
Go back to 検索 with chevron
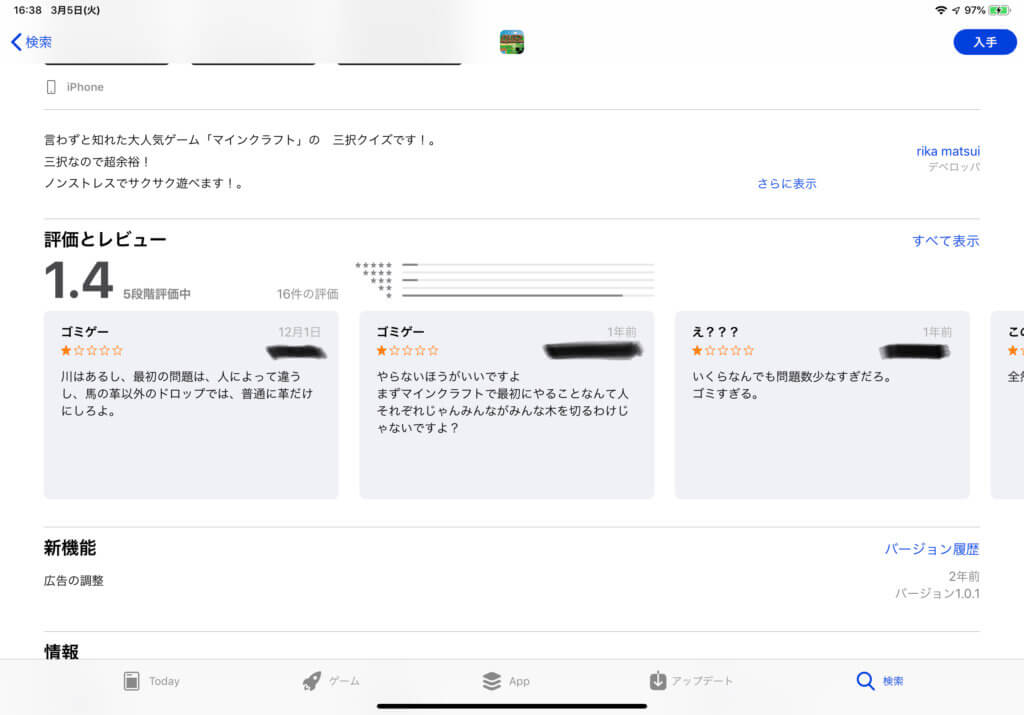31,42
